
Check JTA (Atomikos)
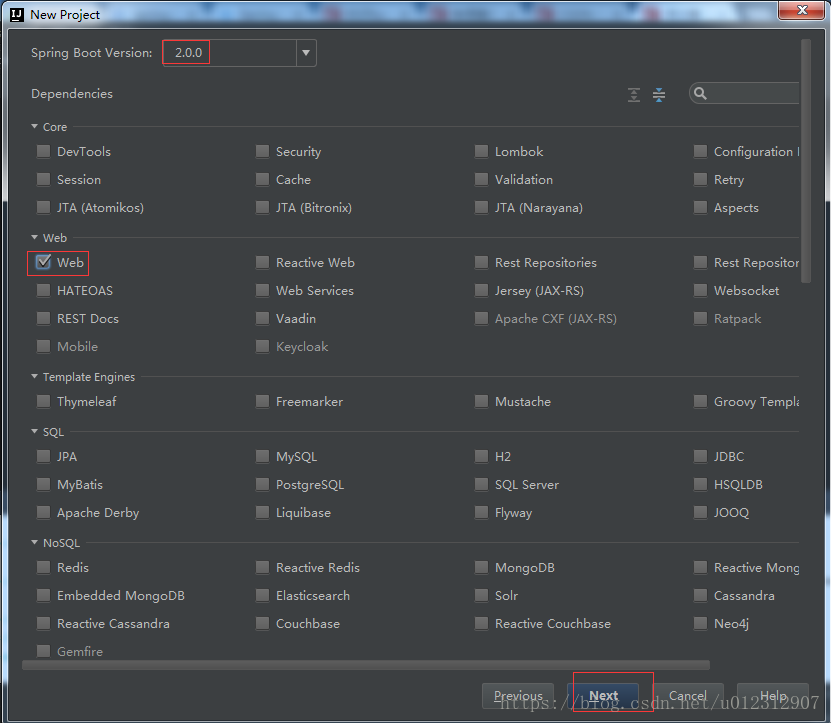tap(43, 207)
